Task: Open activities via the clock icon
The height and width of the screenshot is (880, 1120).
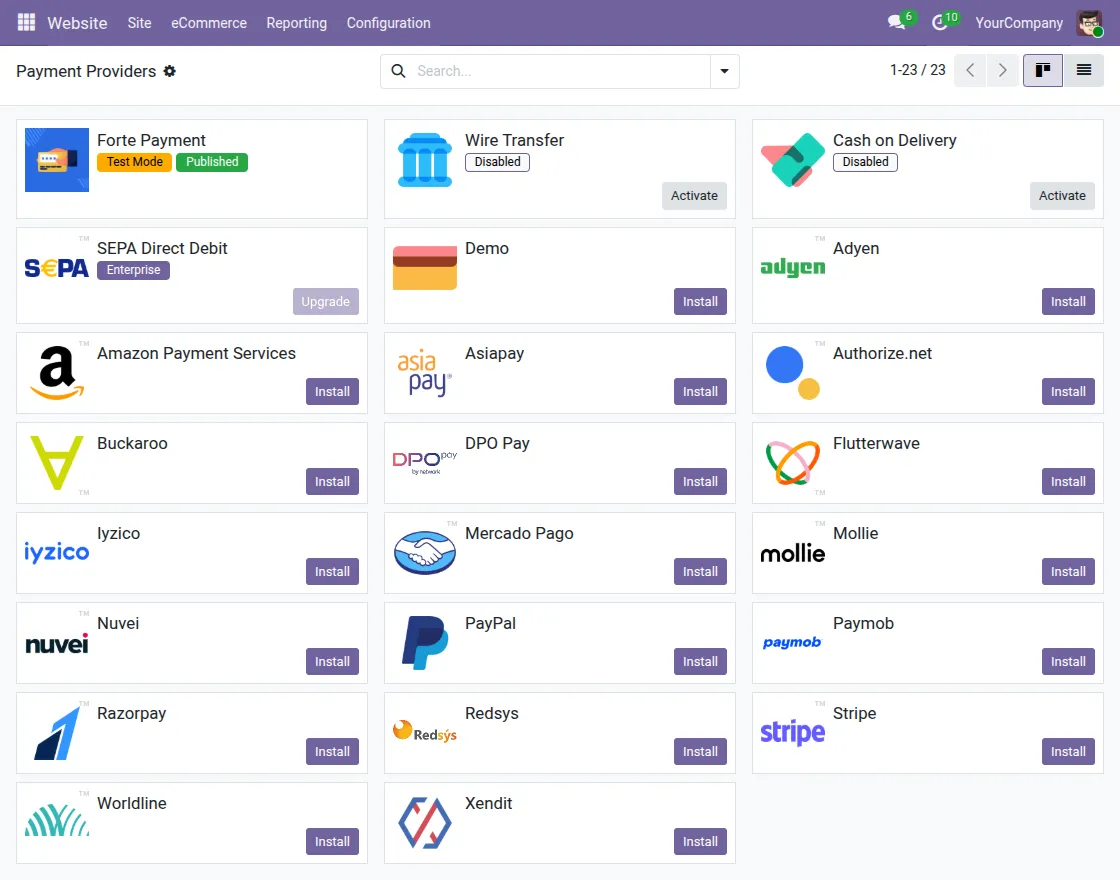Action: tap(938, 22)
